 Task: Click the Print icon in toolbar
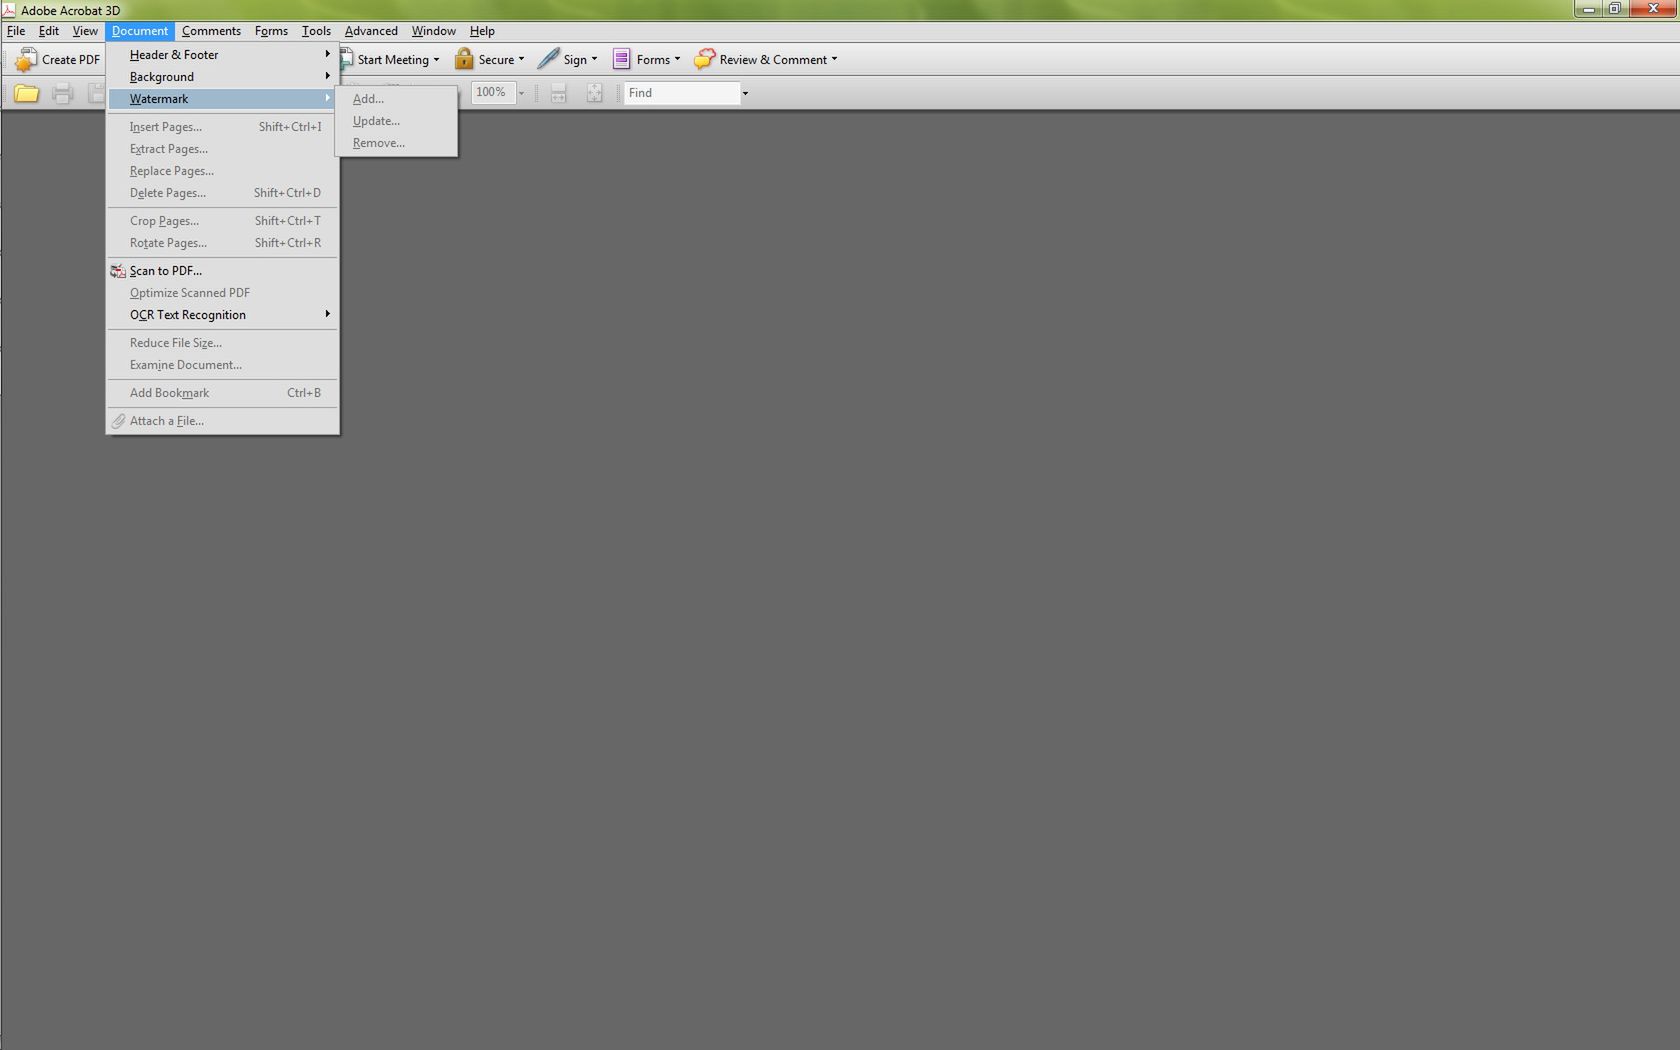[62, 93]
